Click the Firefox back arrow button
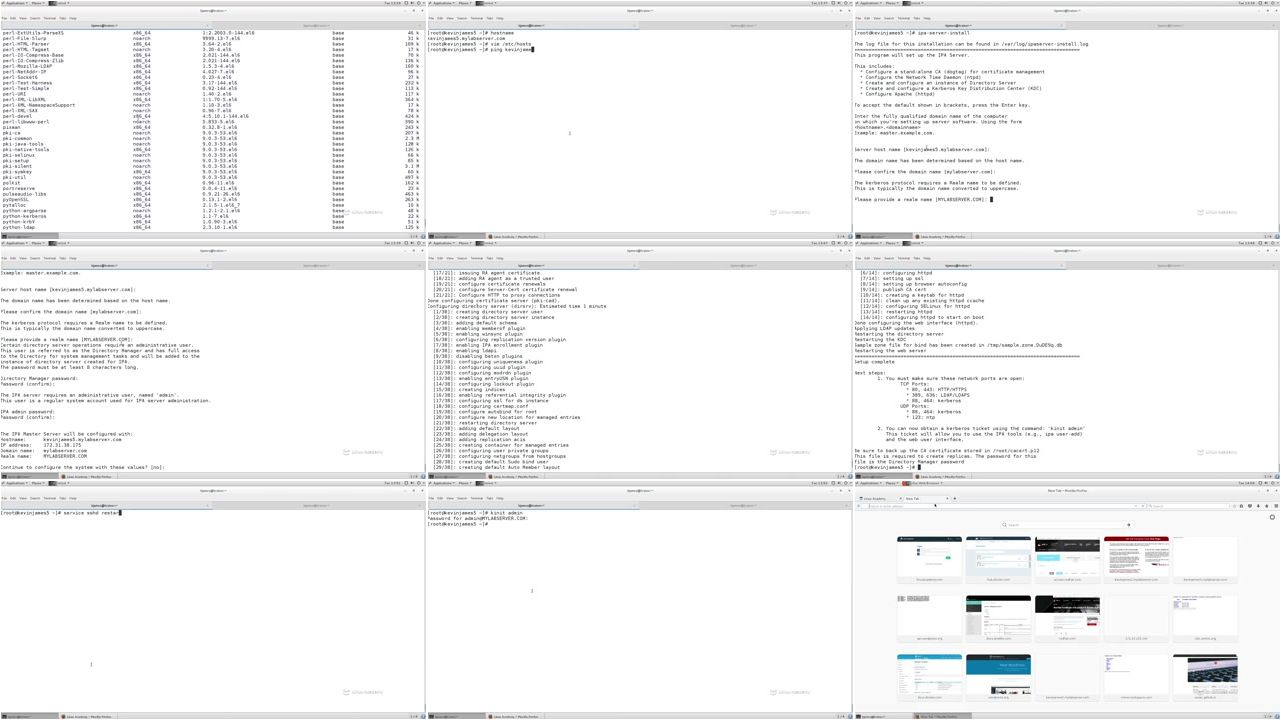 (859, 506)
